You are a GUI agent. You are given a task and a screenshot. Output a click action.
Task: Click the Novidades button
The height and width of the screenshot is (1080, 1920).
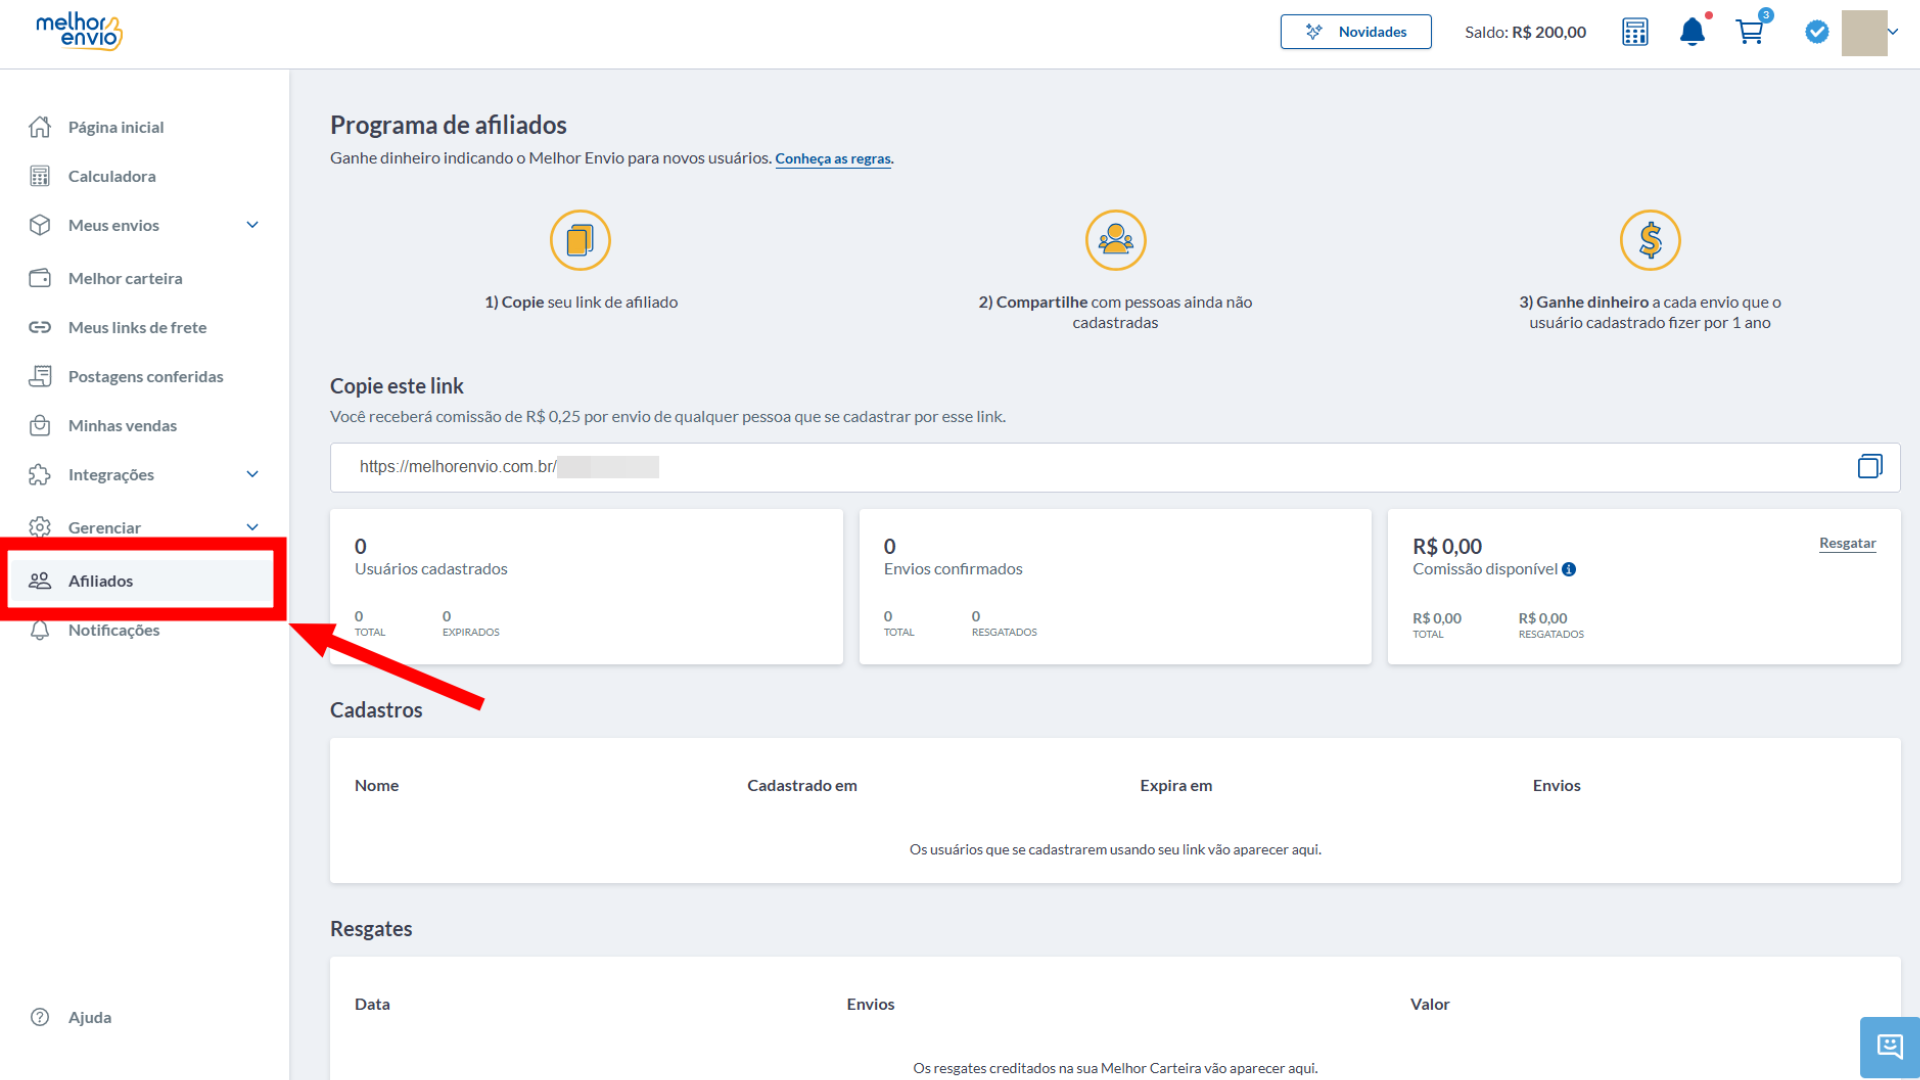[1355, 32]
